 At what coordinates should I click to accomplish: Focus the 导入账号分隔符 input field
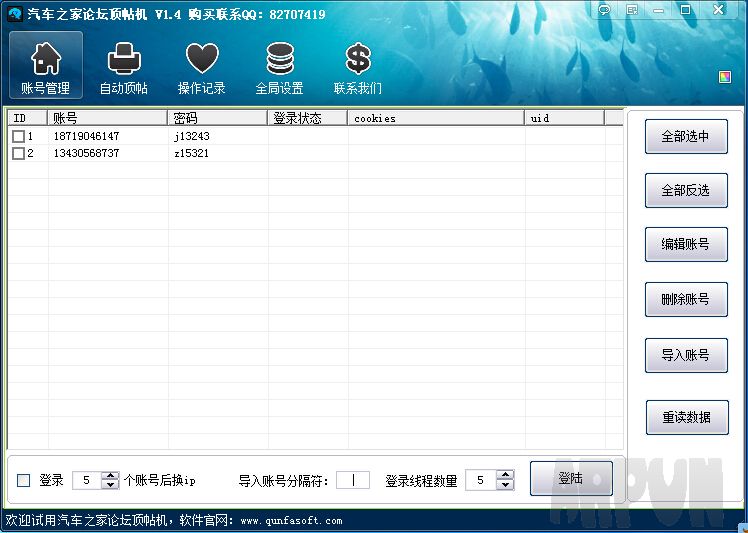pyautogui.click(x=353, y=481)
